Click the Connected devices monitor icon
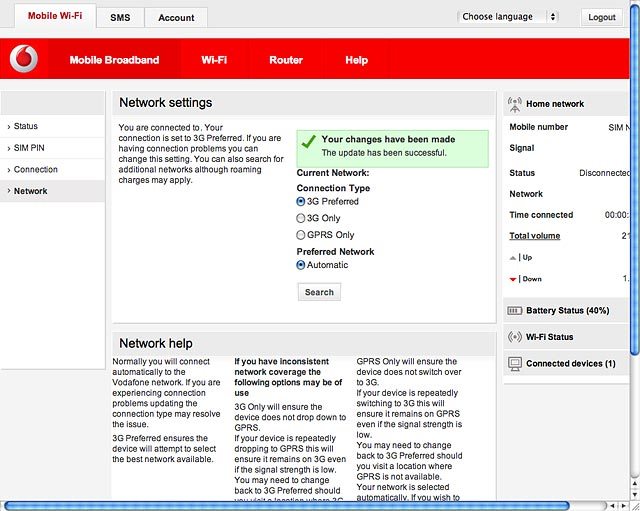This screenshot has width=640, height=511. point(515,364)
